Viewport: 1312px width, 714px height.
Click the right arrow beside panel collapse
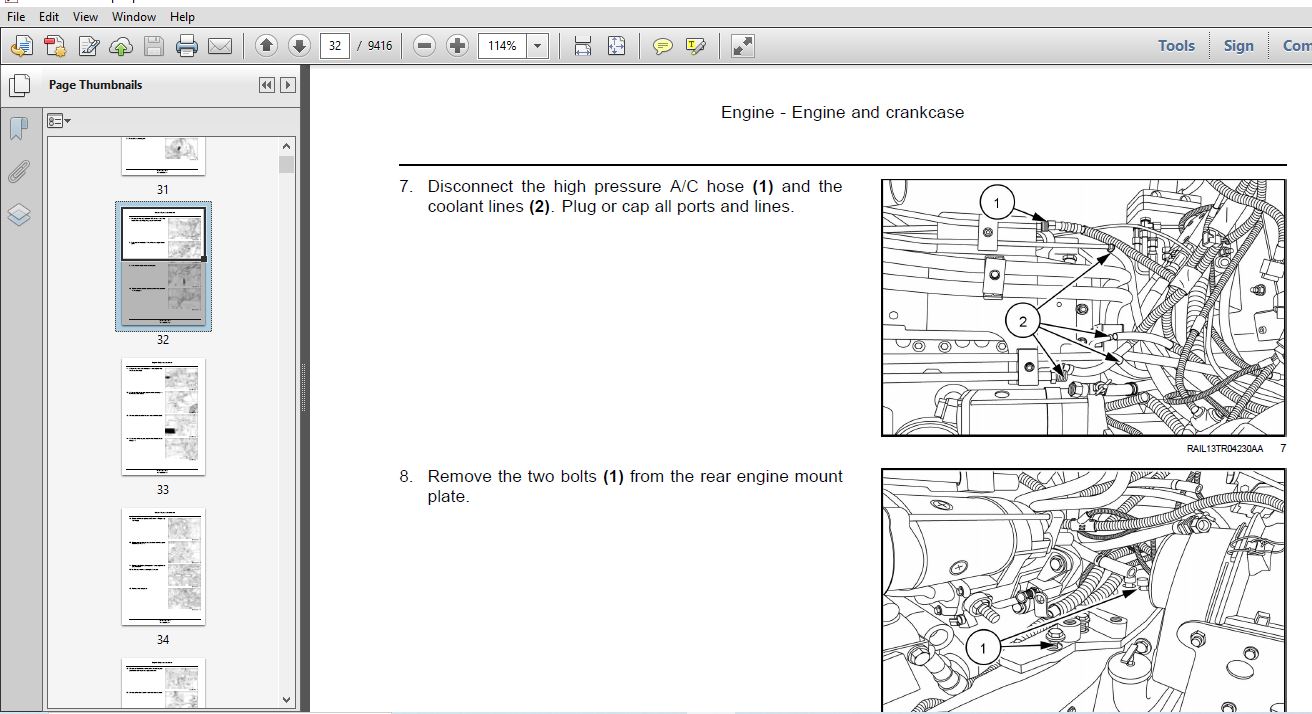(x=288, y=85)
